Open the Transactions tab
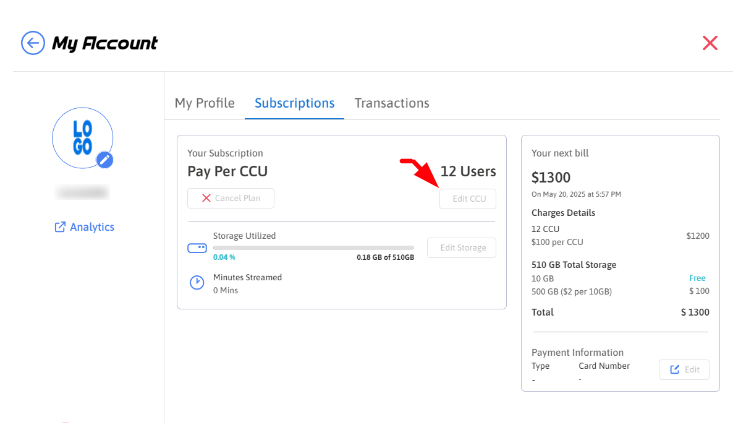Screen dimensions: 744x423 pyautogui.click(x=391, y=103)
